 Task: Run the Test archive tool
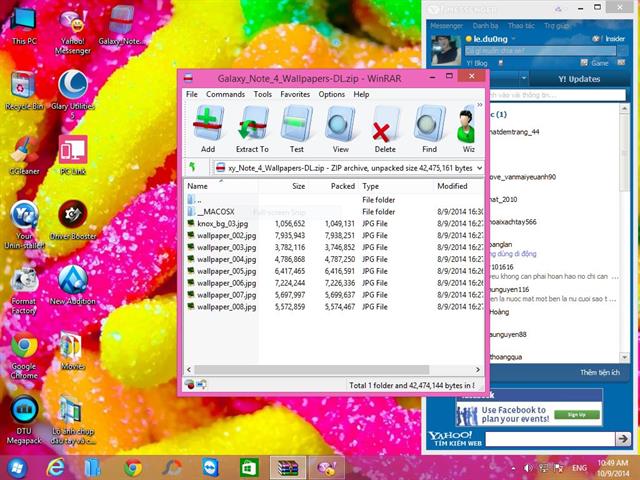click(297, 129)
